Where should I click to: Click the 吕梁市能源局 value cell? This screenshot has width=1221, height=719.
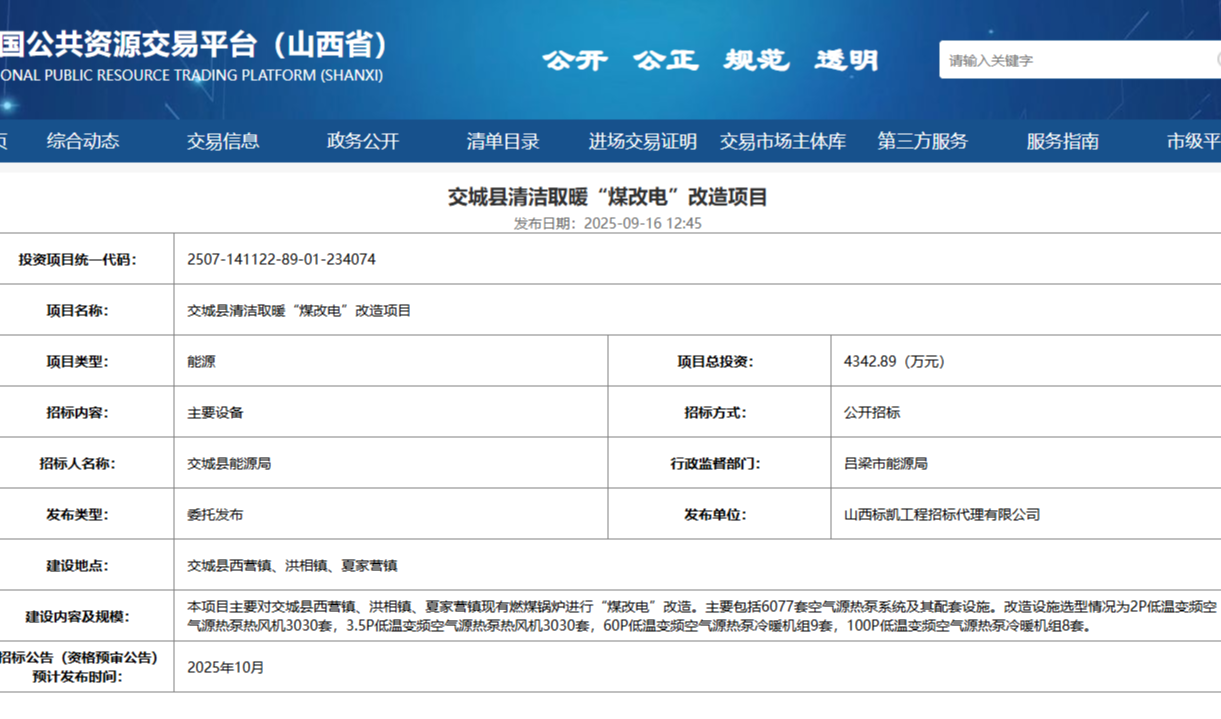pos(1026,464)
